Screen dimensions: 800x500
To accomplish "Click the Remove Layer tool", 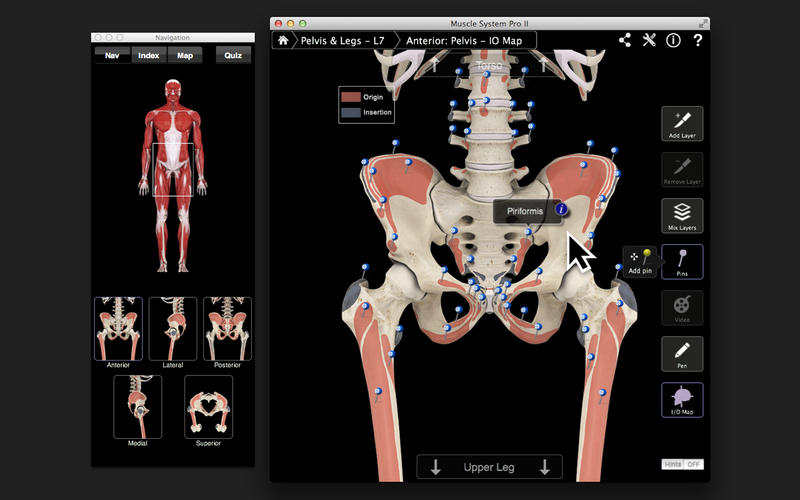I will click(682, 169).
